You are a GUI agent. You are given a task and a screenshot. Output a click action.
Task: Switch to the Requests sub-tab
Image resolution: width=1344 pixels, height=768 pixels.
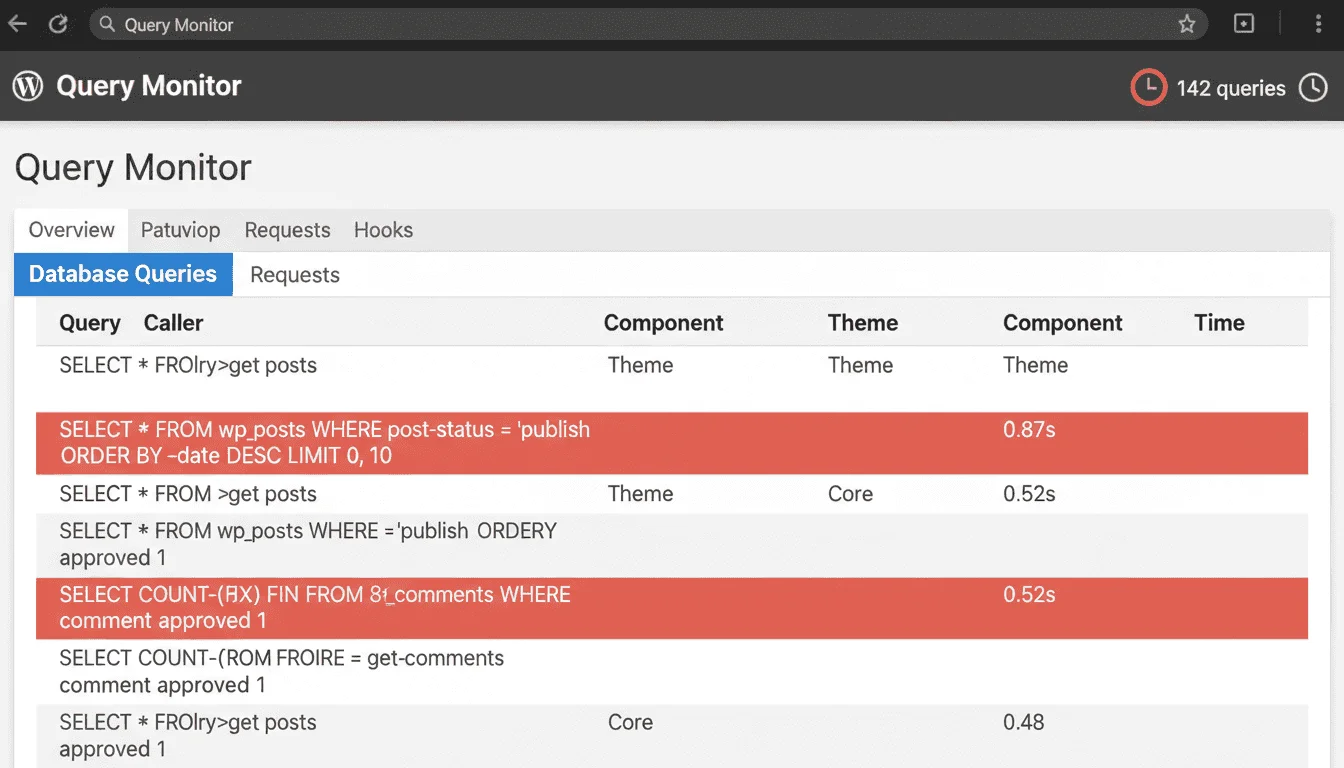(295, 275)
